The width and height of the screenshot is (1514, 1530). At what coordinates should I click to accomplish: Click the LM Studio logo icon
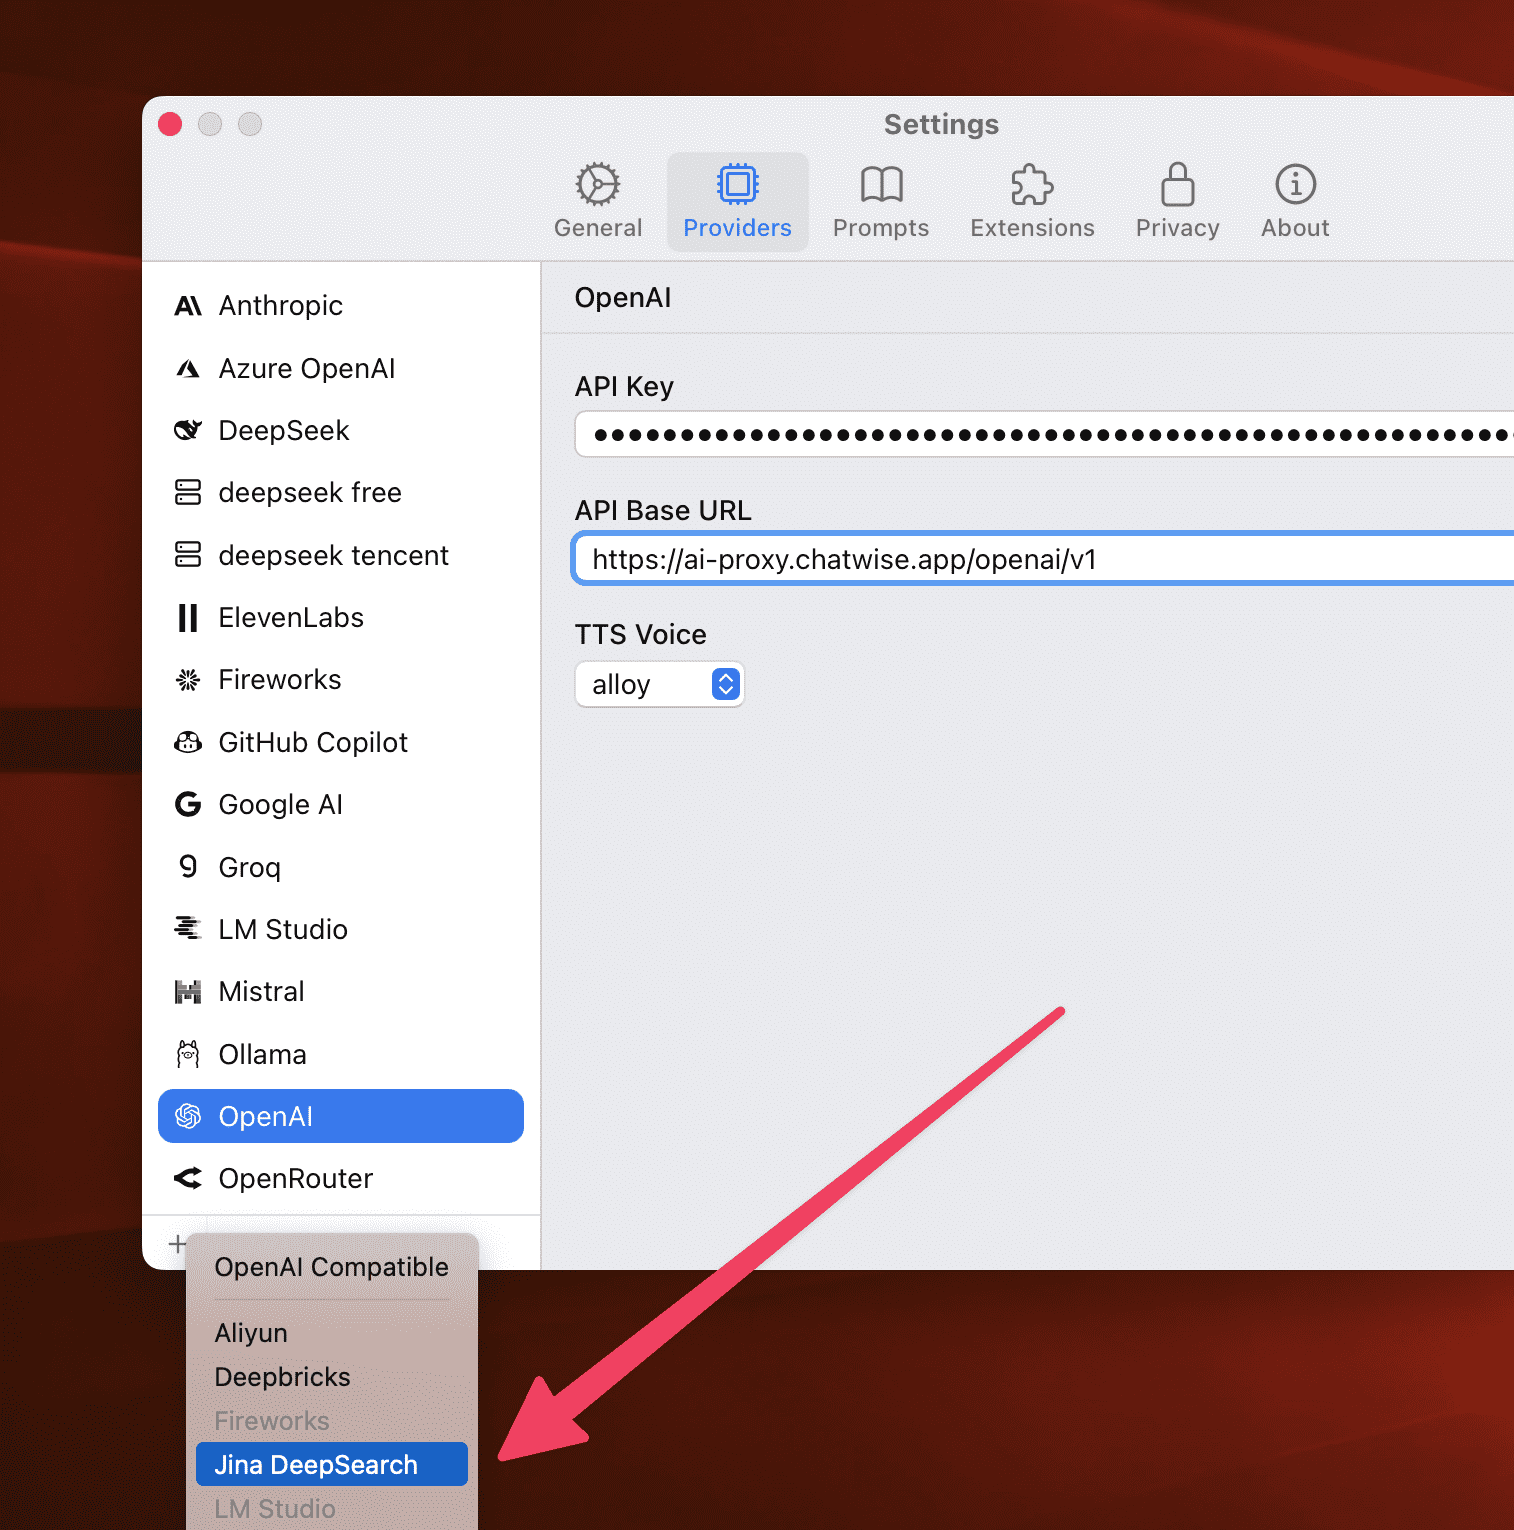[188, 929]
